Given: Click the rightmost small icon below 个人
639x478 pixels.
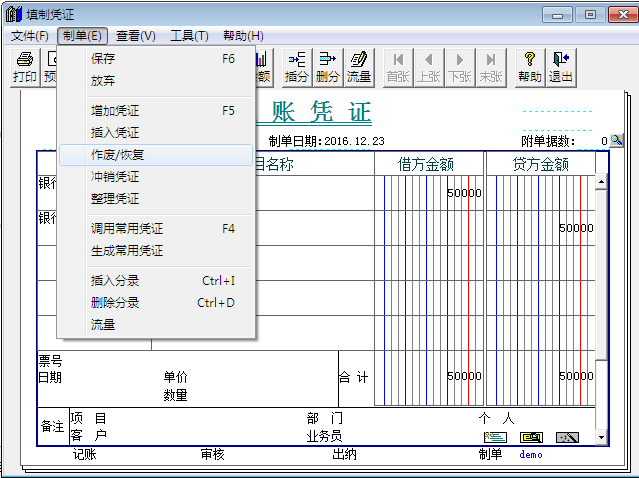Looking at the screenshot, I should (x=567, y=437).
